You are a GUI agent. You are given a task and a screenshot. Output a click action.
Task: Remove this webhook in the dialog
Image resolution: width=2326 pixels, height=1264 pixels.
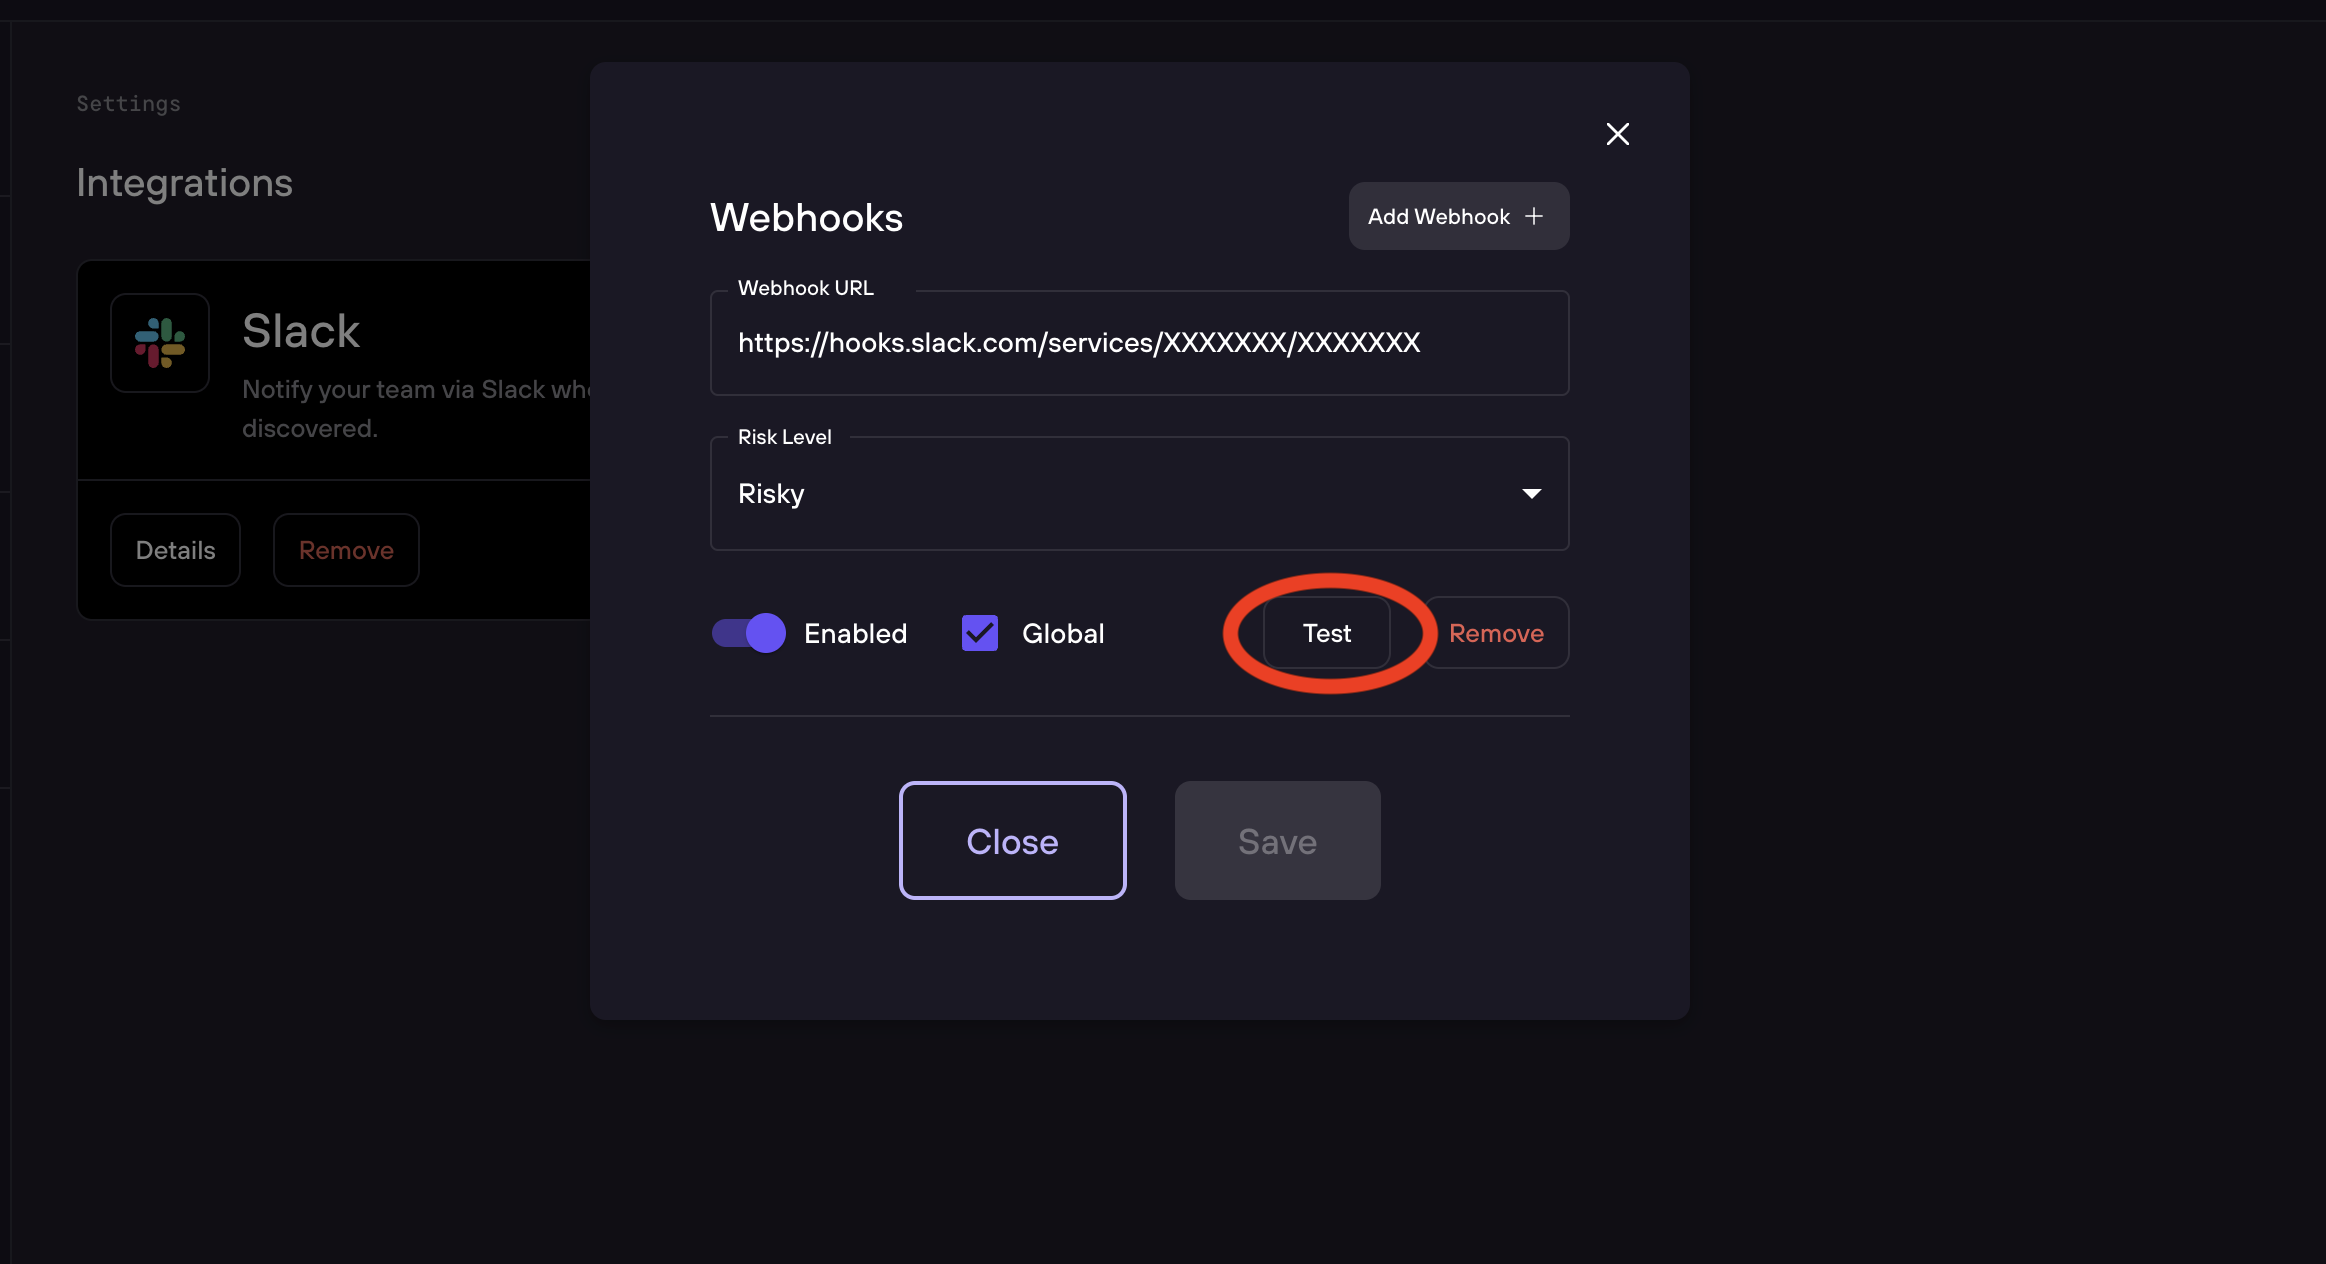[1496, 633]
